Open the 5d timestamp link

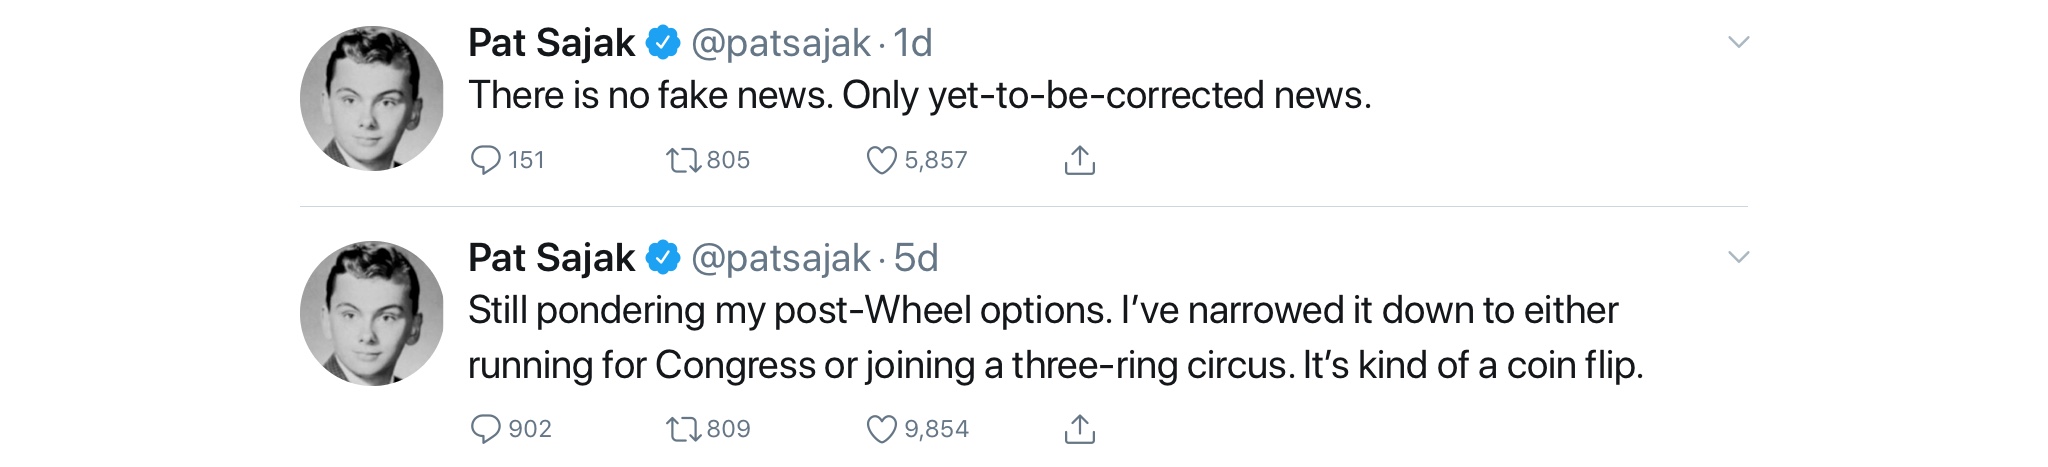click(916, 258)
